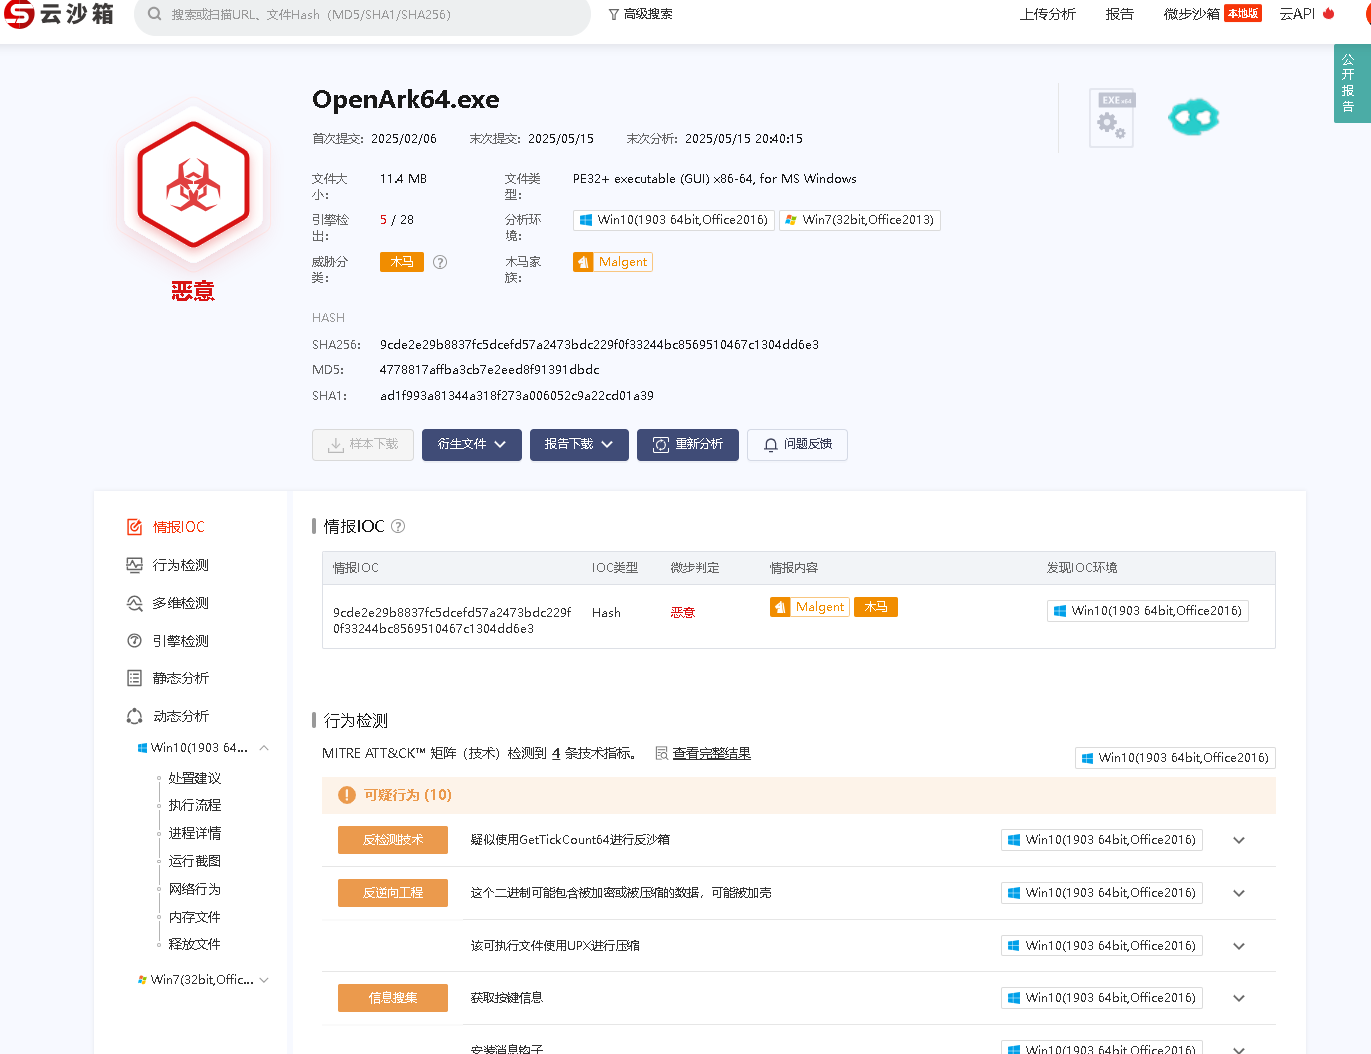The image size is (1371, 1054).
Task: Open 执行流程 tree item
Action: [x=194, y=805]
